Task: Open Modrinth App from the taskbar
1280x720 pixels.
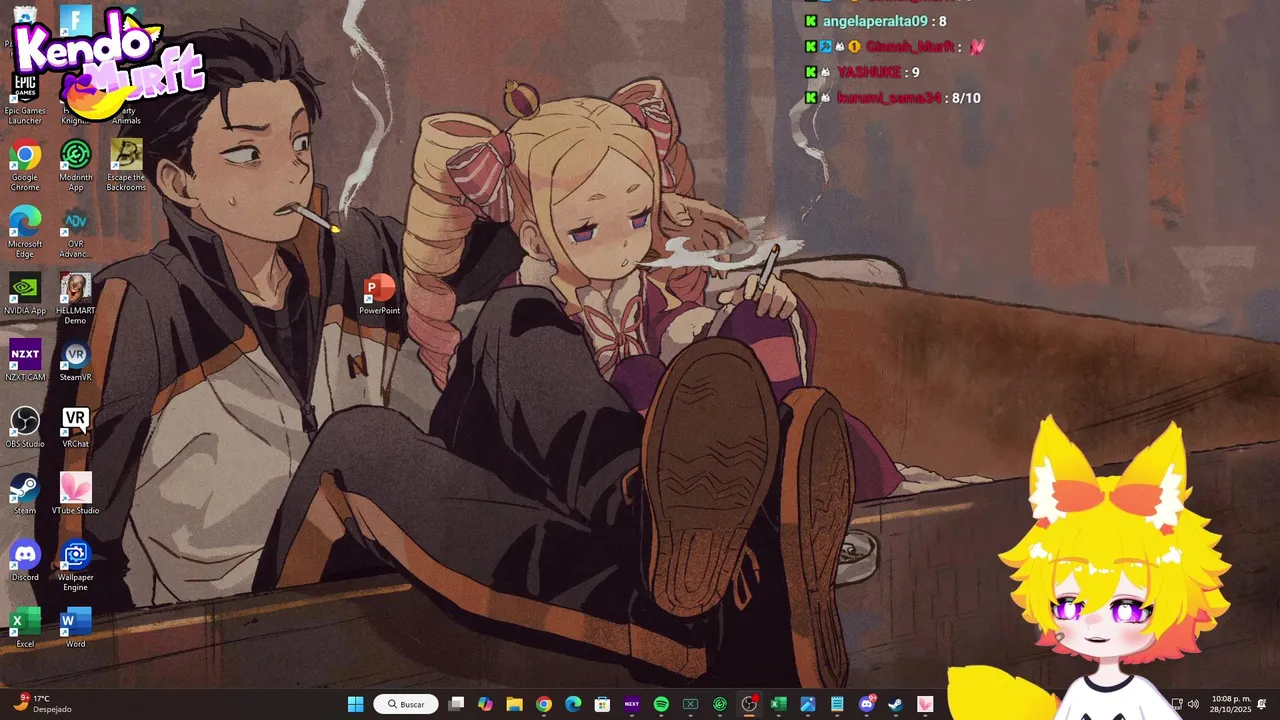Action: tap(720, 704)
